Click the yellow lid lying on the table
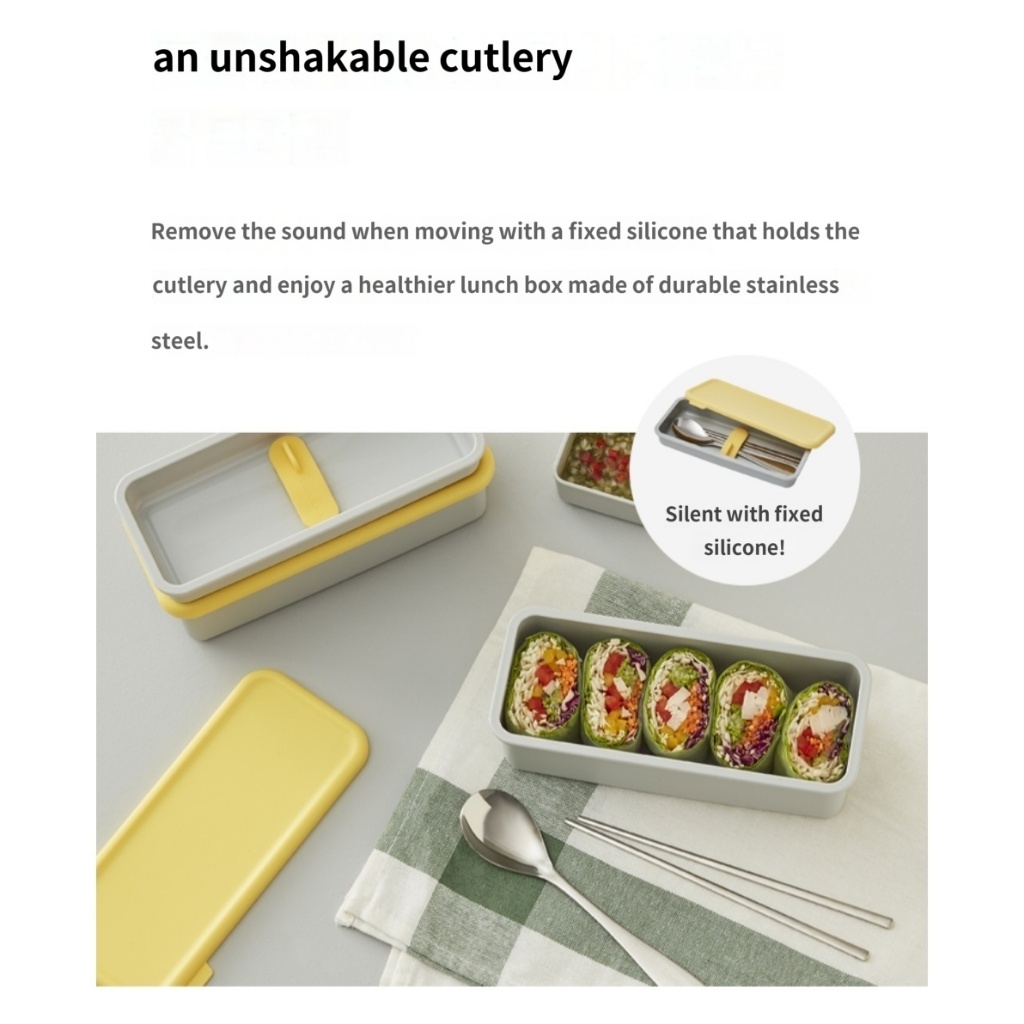Image resolution: width=1024 pixels, height=1024 pixels. pos(227,826)
